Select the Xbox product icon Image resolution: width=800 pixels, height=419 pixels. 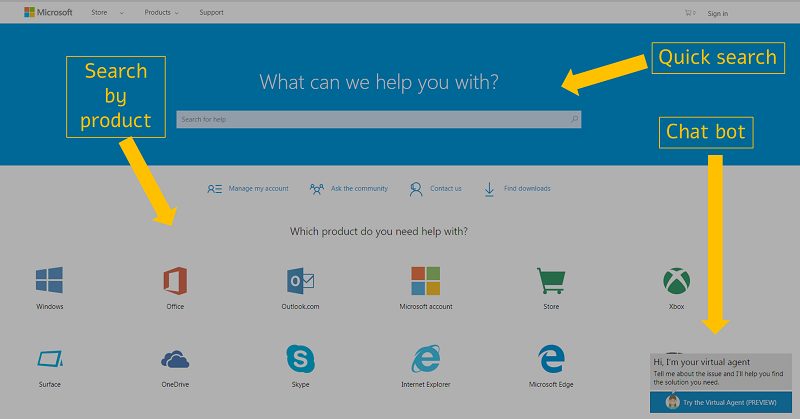pyautogui.click(x=677, y=281)
